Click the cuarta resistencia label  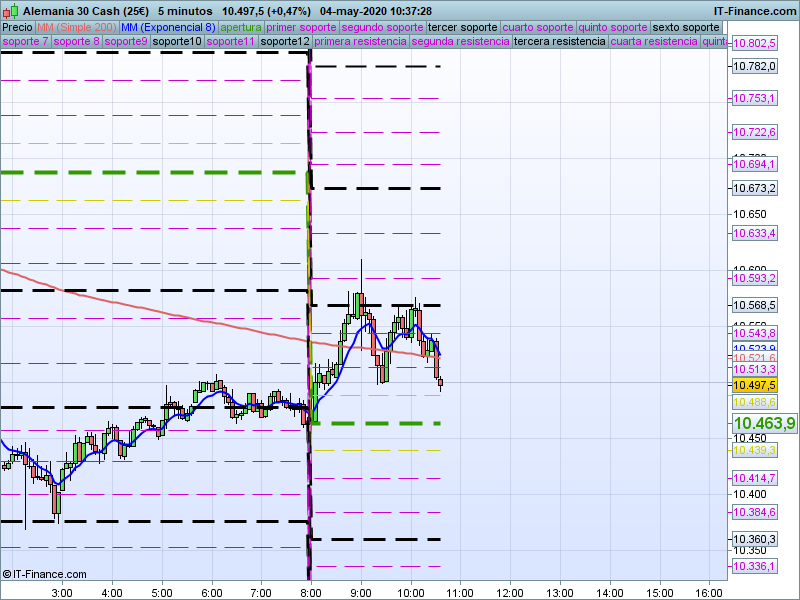click(x=654, y=41)
